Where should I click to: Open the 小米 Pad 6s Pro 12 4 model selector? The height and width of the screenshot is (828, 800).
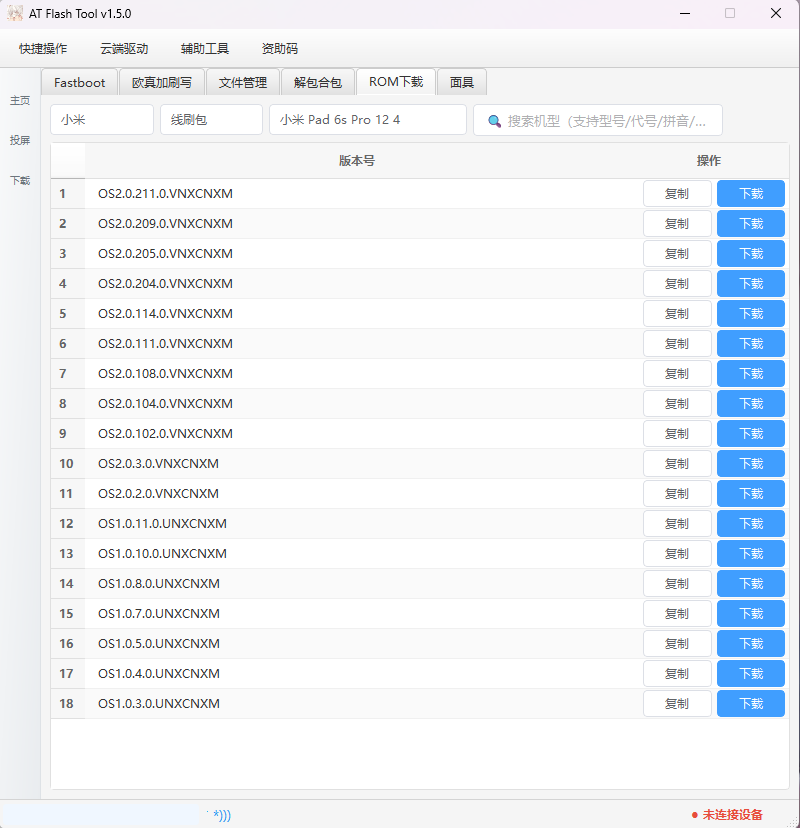(x=367, y=120)
